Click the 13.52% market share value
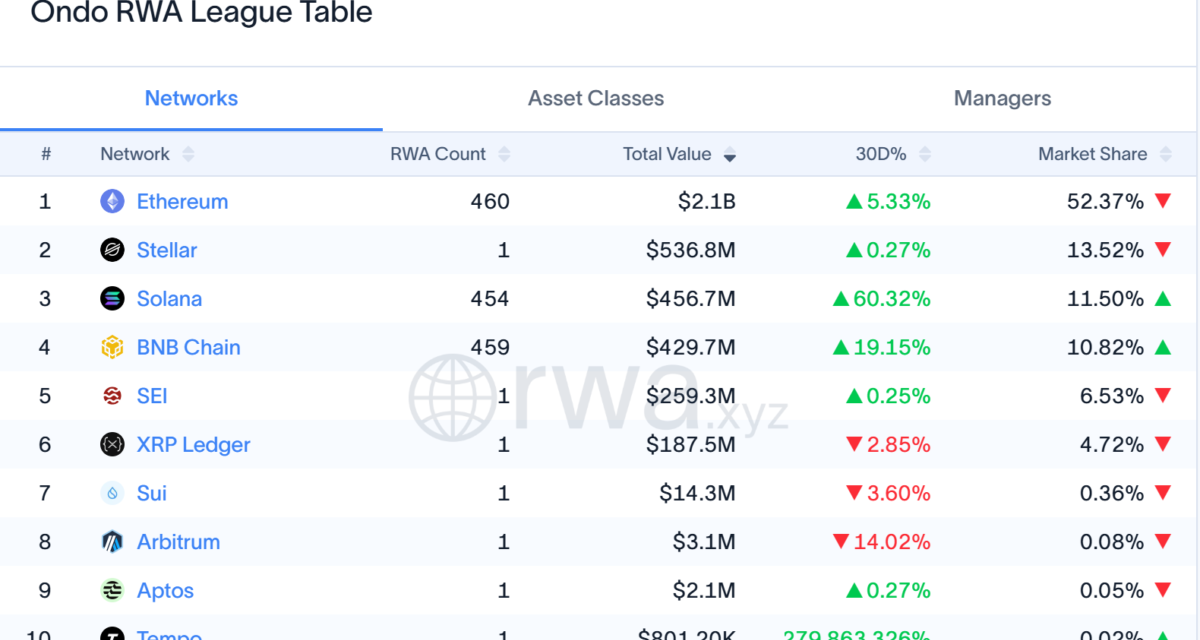Screen dimensions: 1200x640 1105,250
